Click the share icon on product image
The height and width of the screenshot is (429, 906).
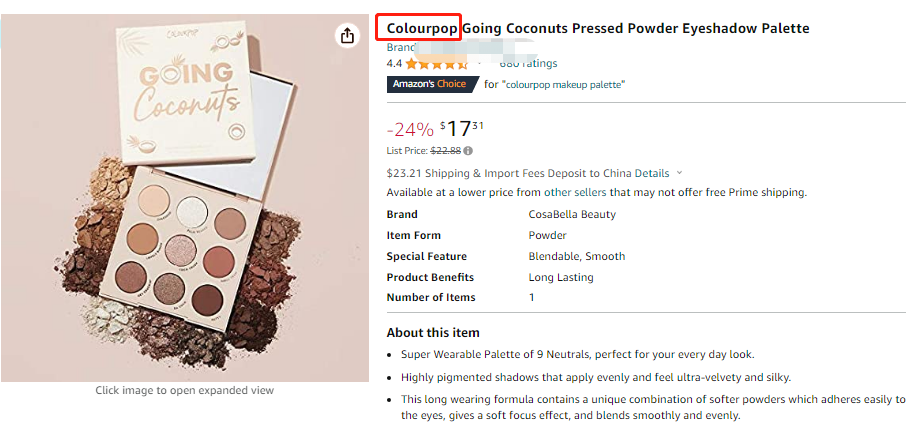coord(347,36)
